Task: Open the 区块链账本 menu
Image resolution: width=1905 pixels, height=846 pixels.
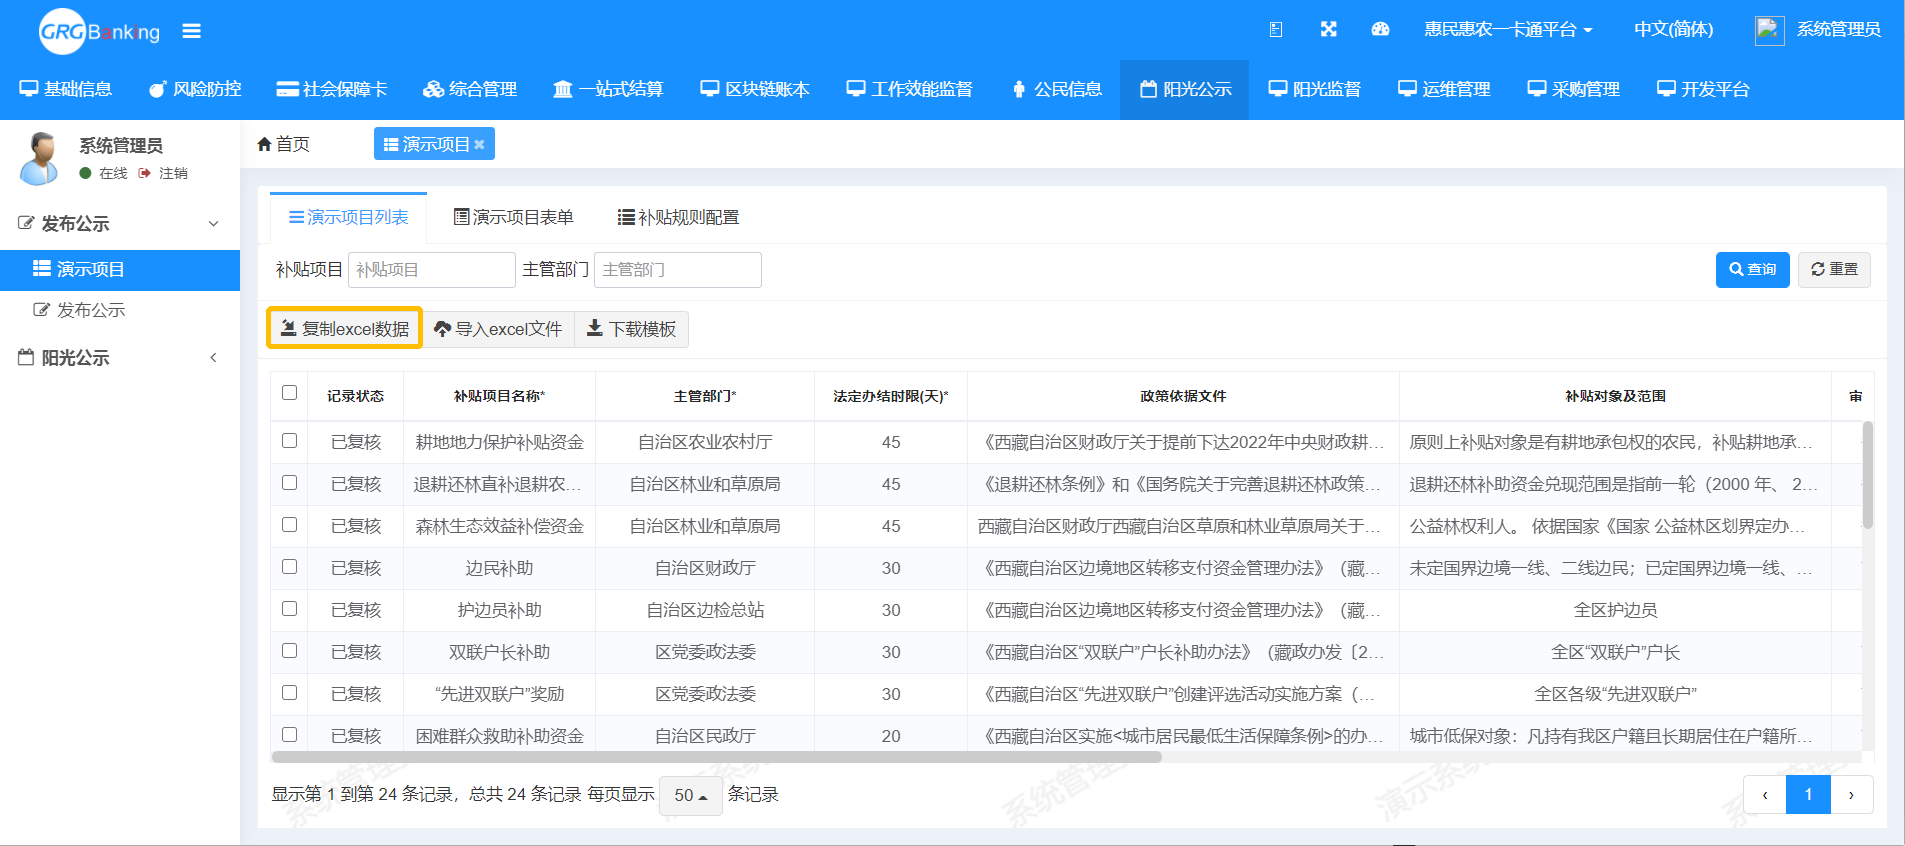Action: (x=755, y=89)
